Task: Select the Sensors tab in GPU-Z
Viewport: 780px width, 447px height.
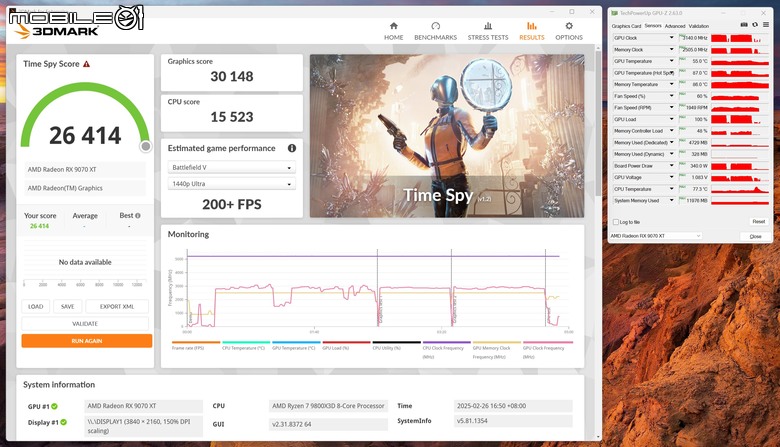Action: (653, 26)
